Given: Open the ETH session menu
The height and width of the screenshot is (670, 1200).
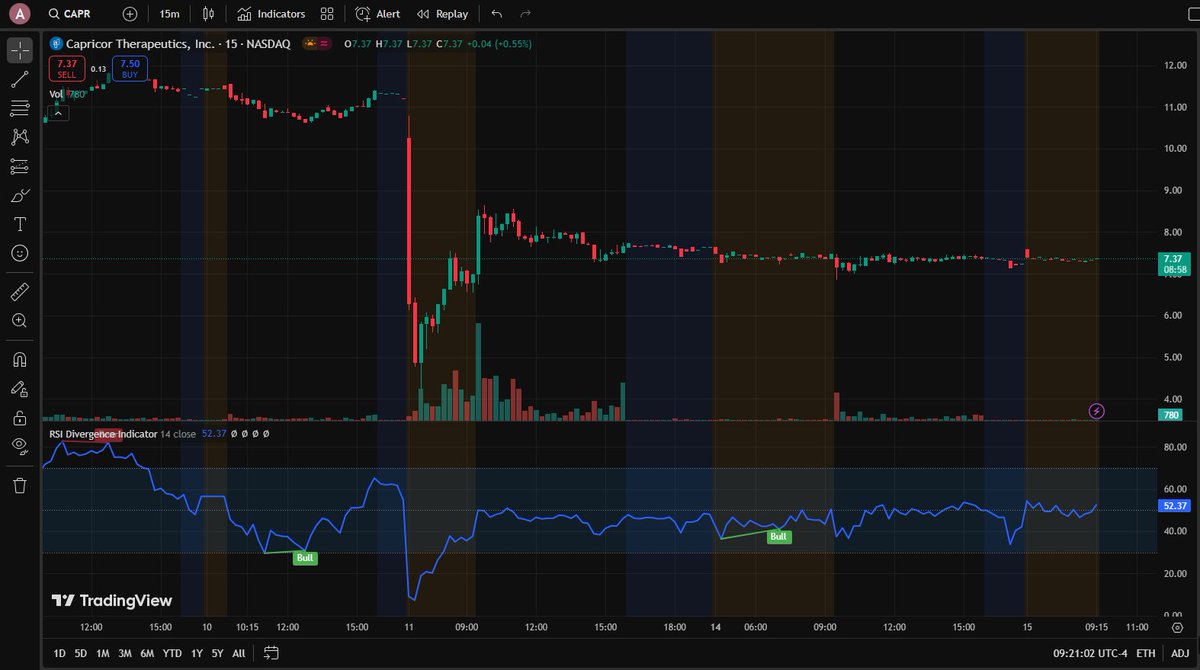Looking at the screenshot, I should (1146, 653).
